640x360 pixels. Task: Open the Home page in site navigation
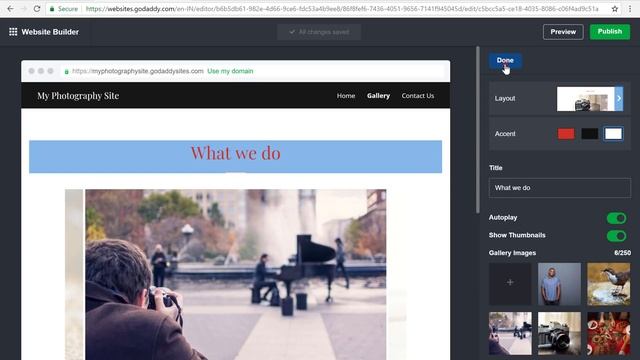346,96
